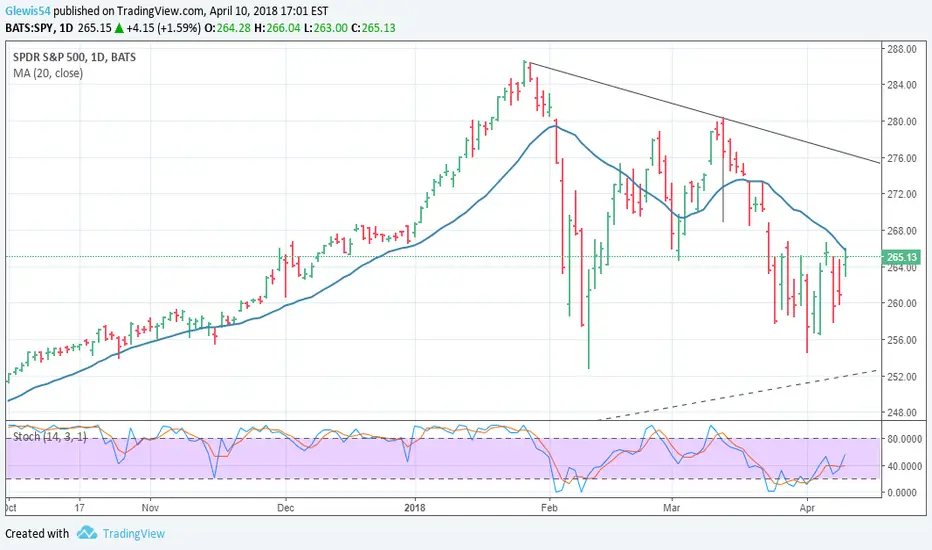Screen dimensions: 932x550
Task: Click the 288.00 price axis label
Action: pos(902,49)
